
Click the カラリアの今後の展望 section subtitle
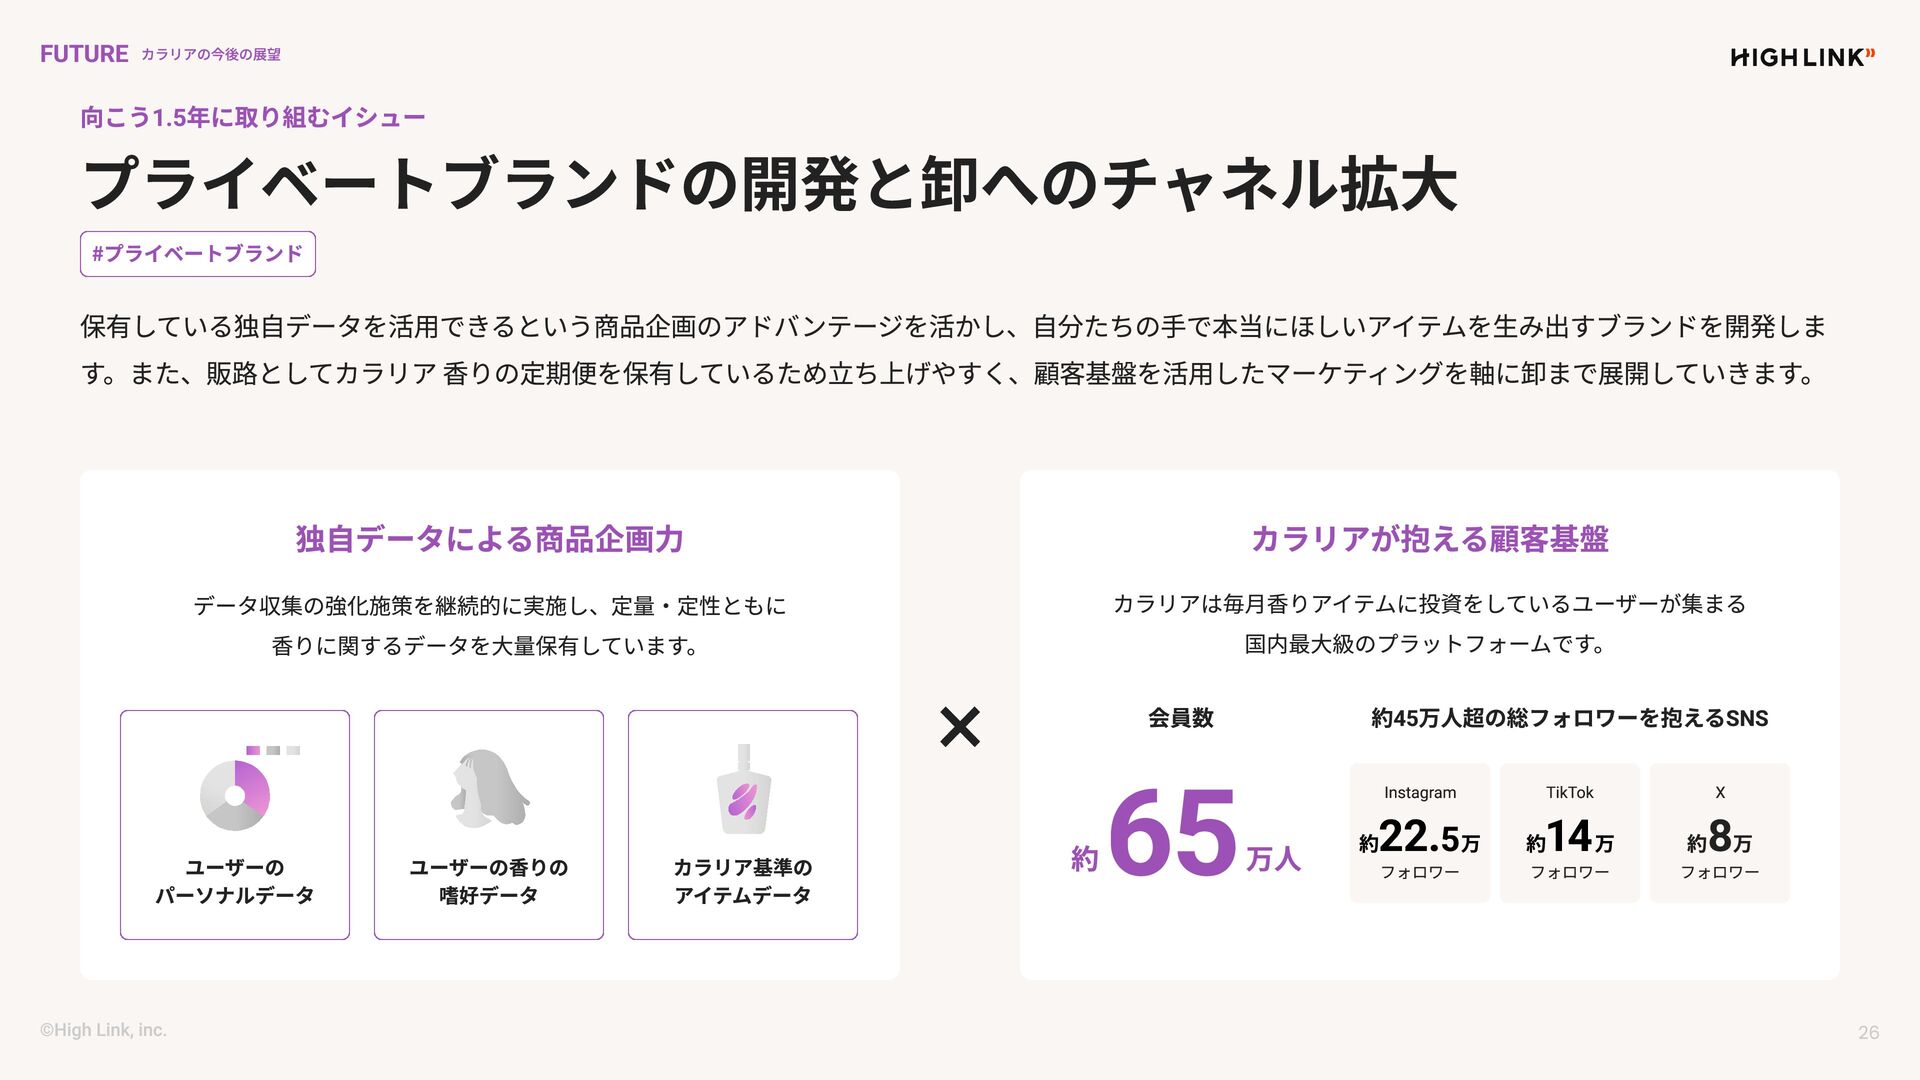tap(211, 55)
